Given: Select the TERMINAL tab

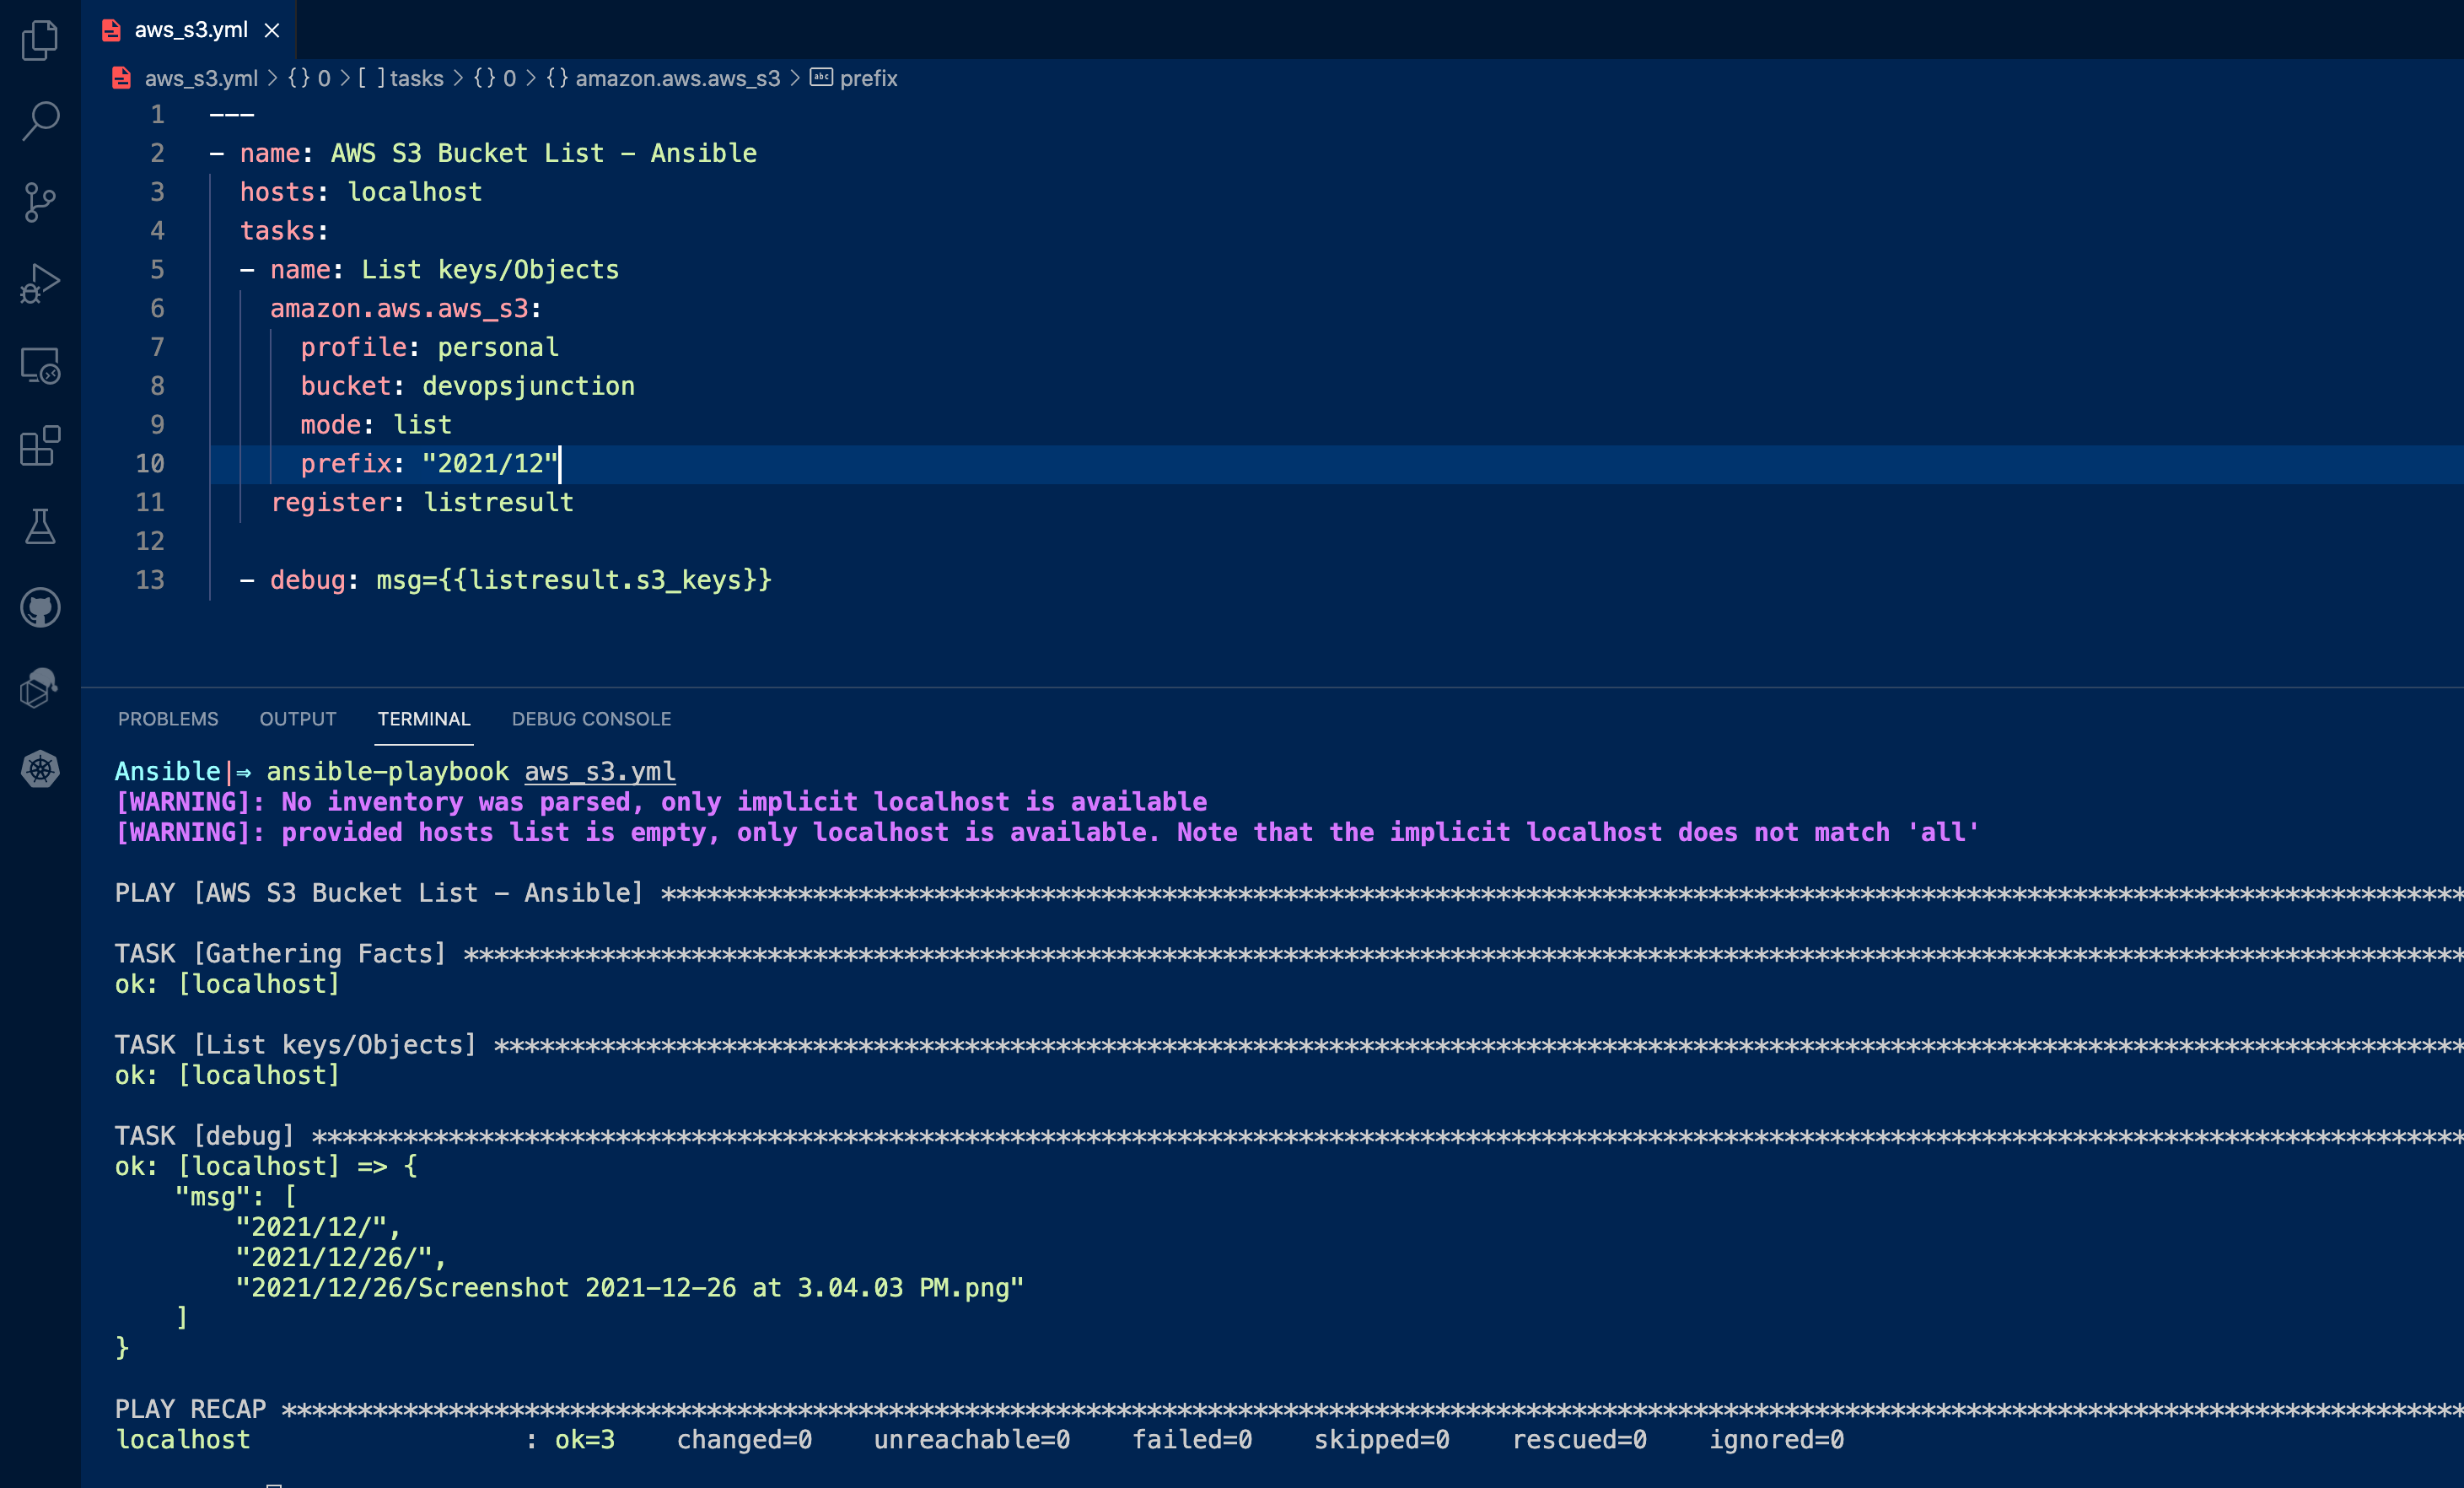Looking at the screenshot, I should (424, 719).
